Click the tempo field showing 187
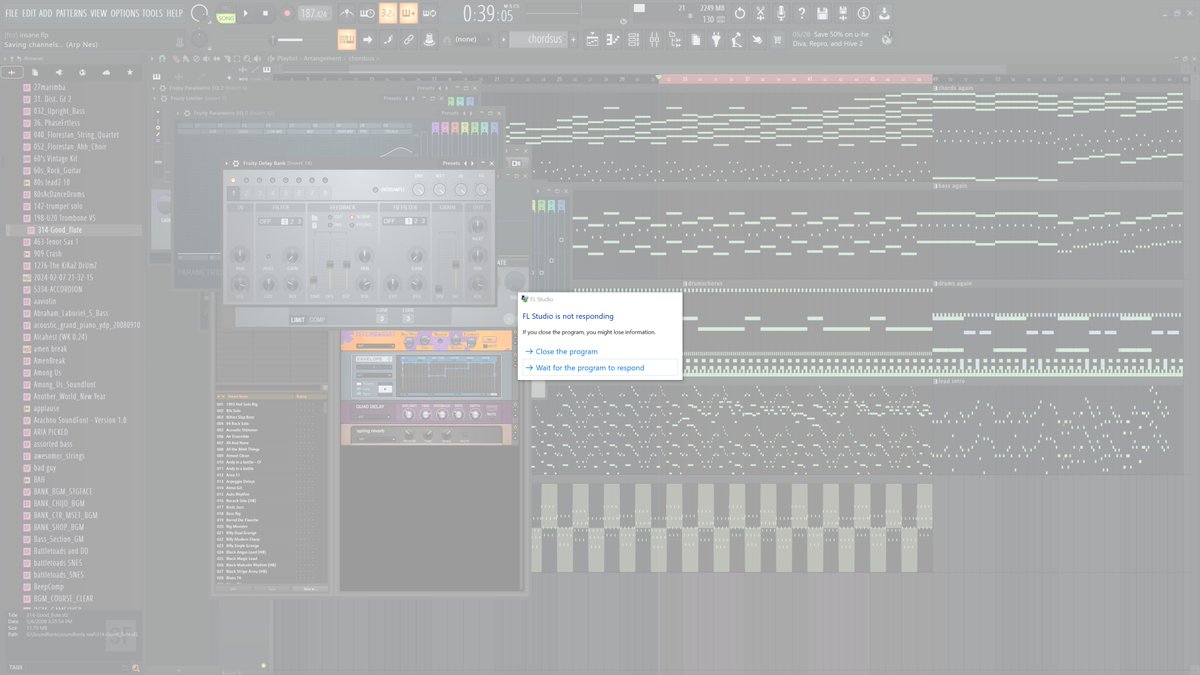The width and height of the screenshot is (1200, 675). point(314,13)
